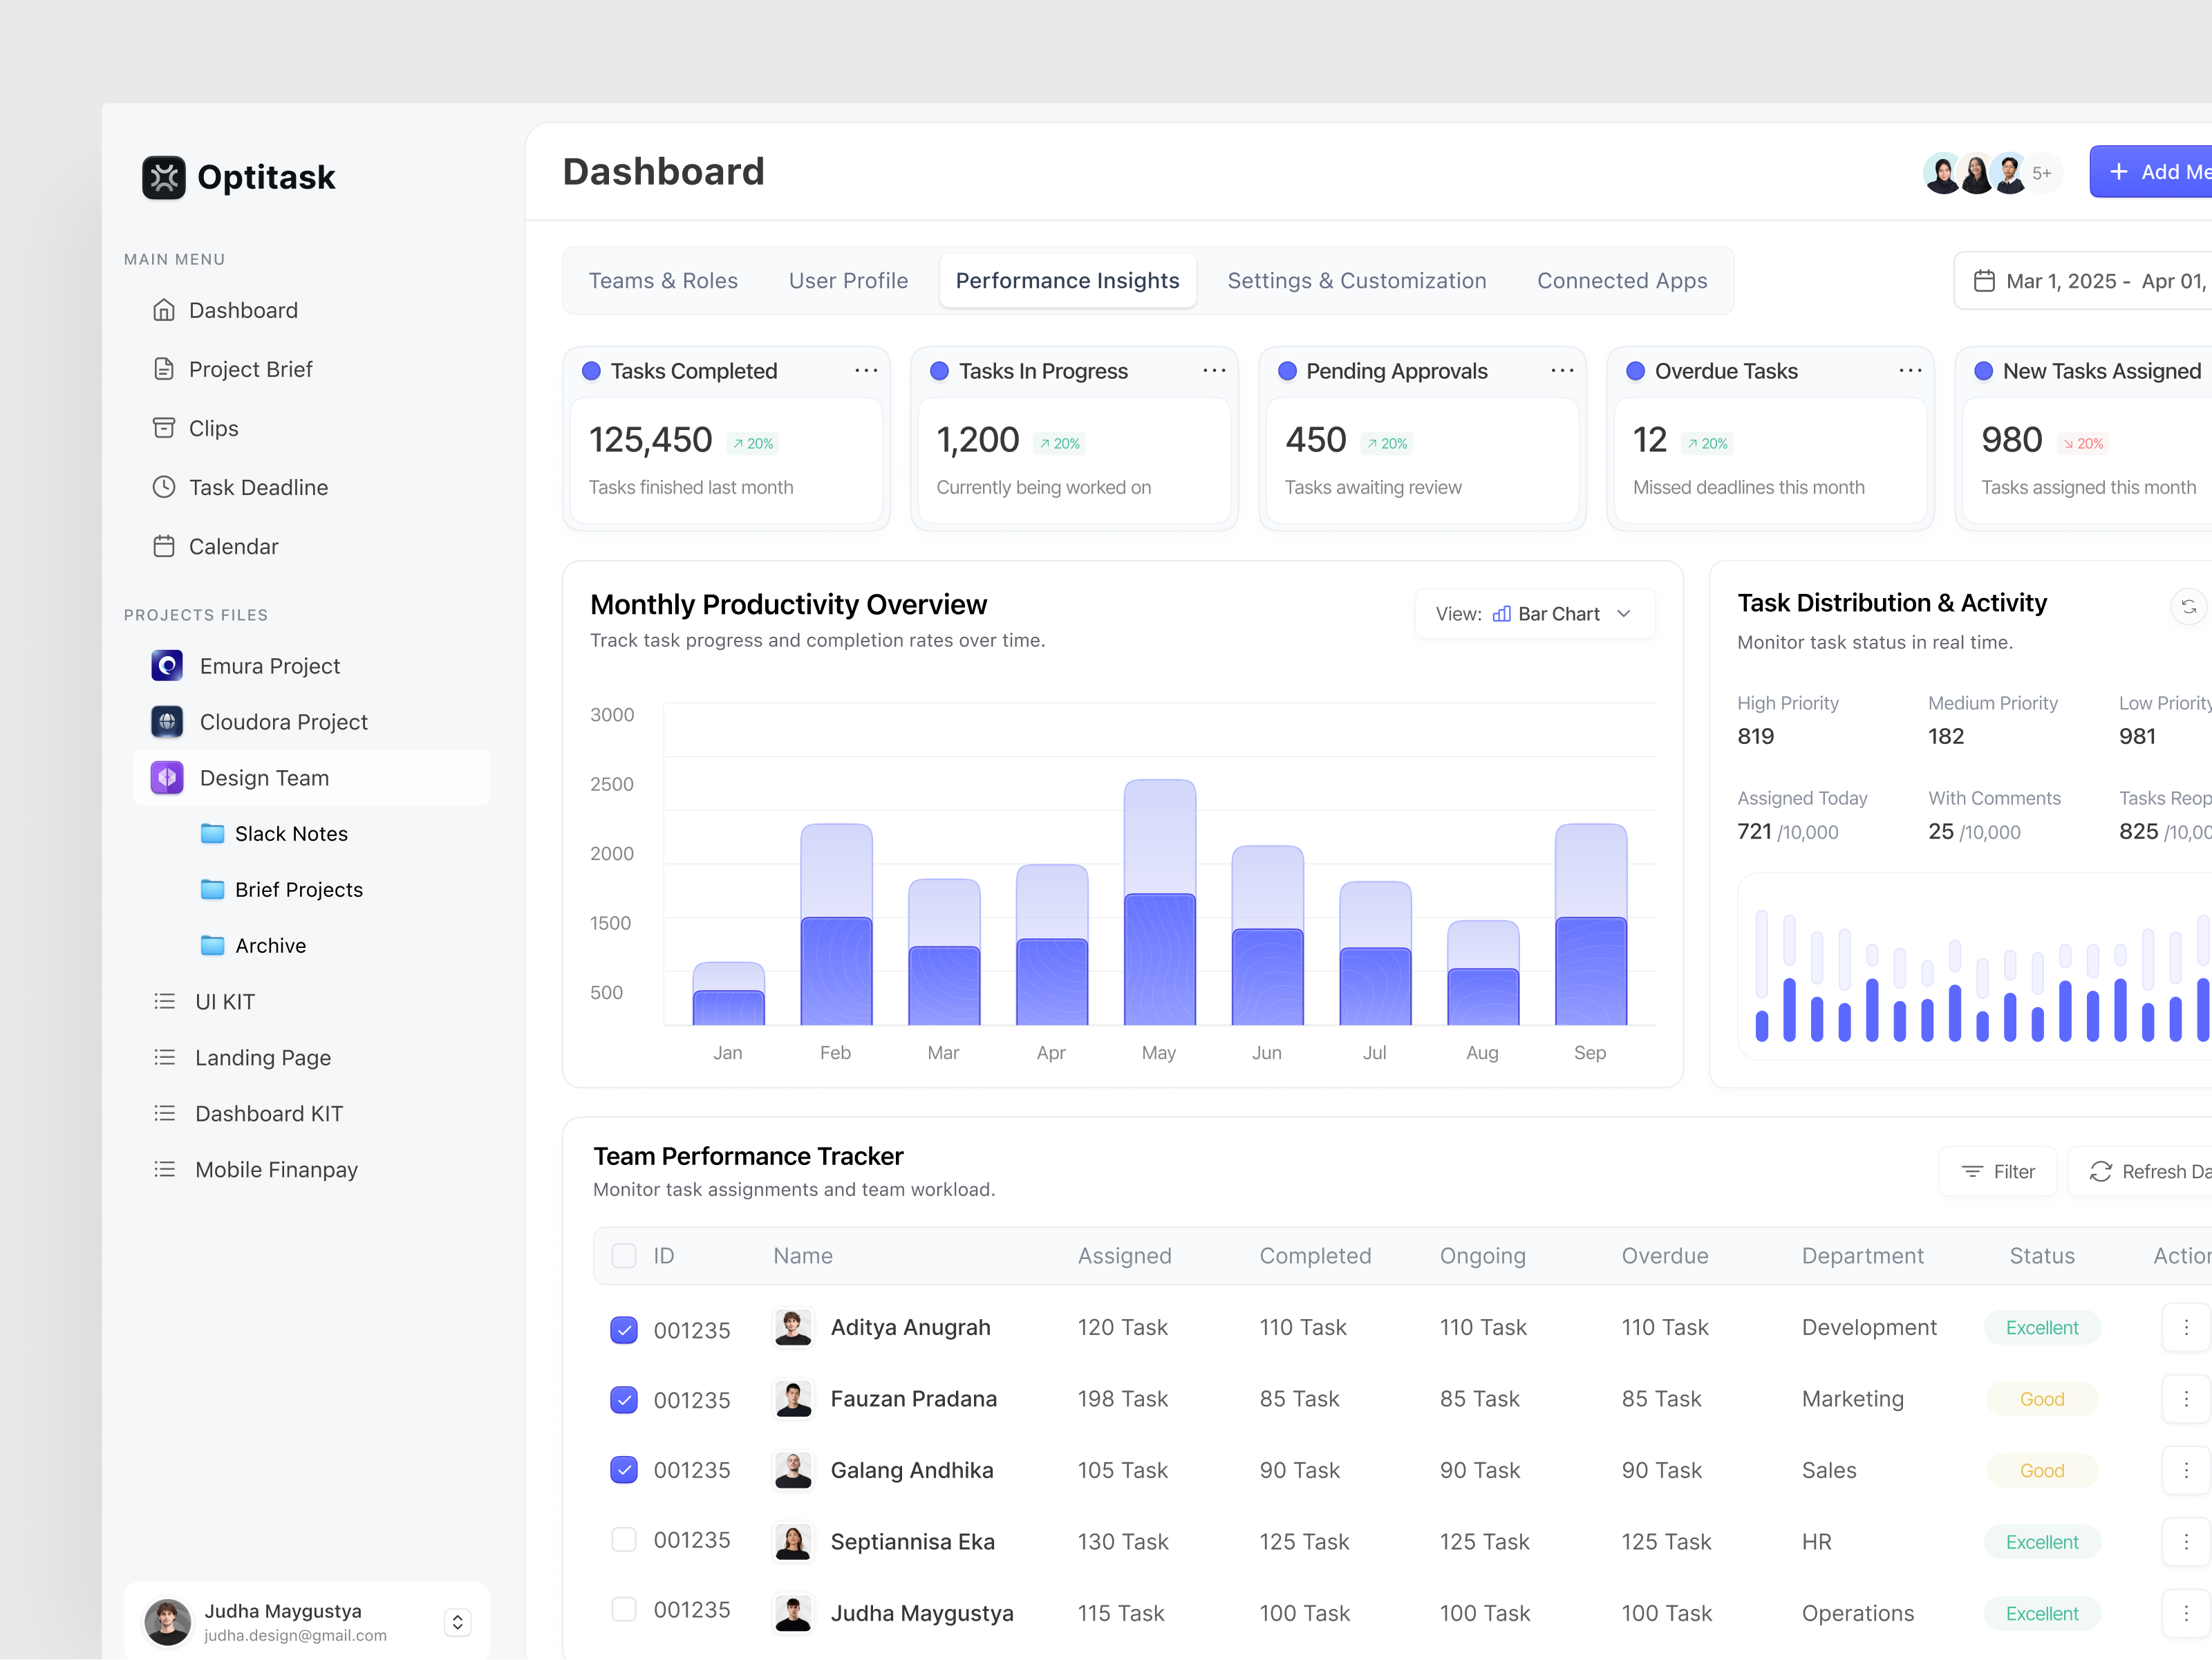
Task: Select the header checkbox in the ID column
Action: (x=624, y=1256)
